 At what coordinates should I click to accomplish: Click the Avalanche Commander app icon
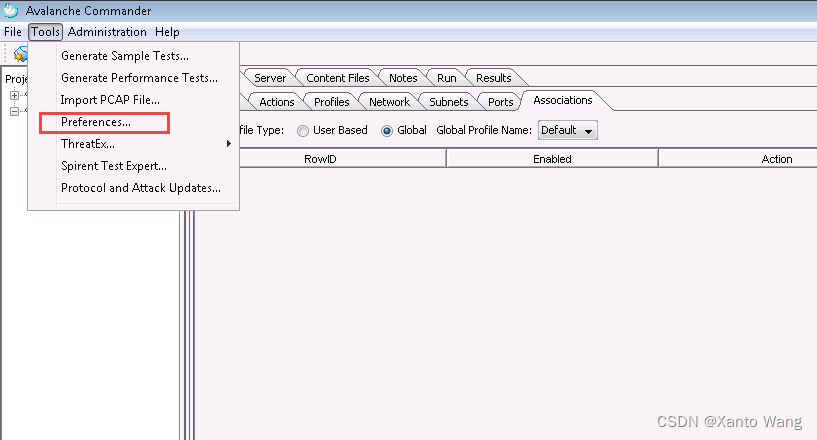pos(10,10)
